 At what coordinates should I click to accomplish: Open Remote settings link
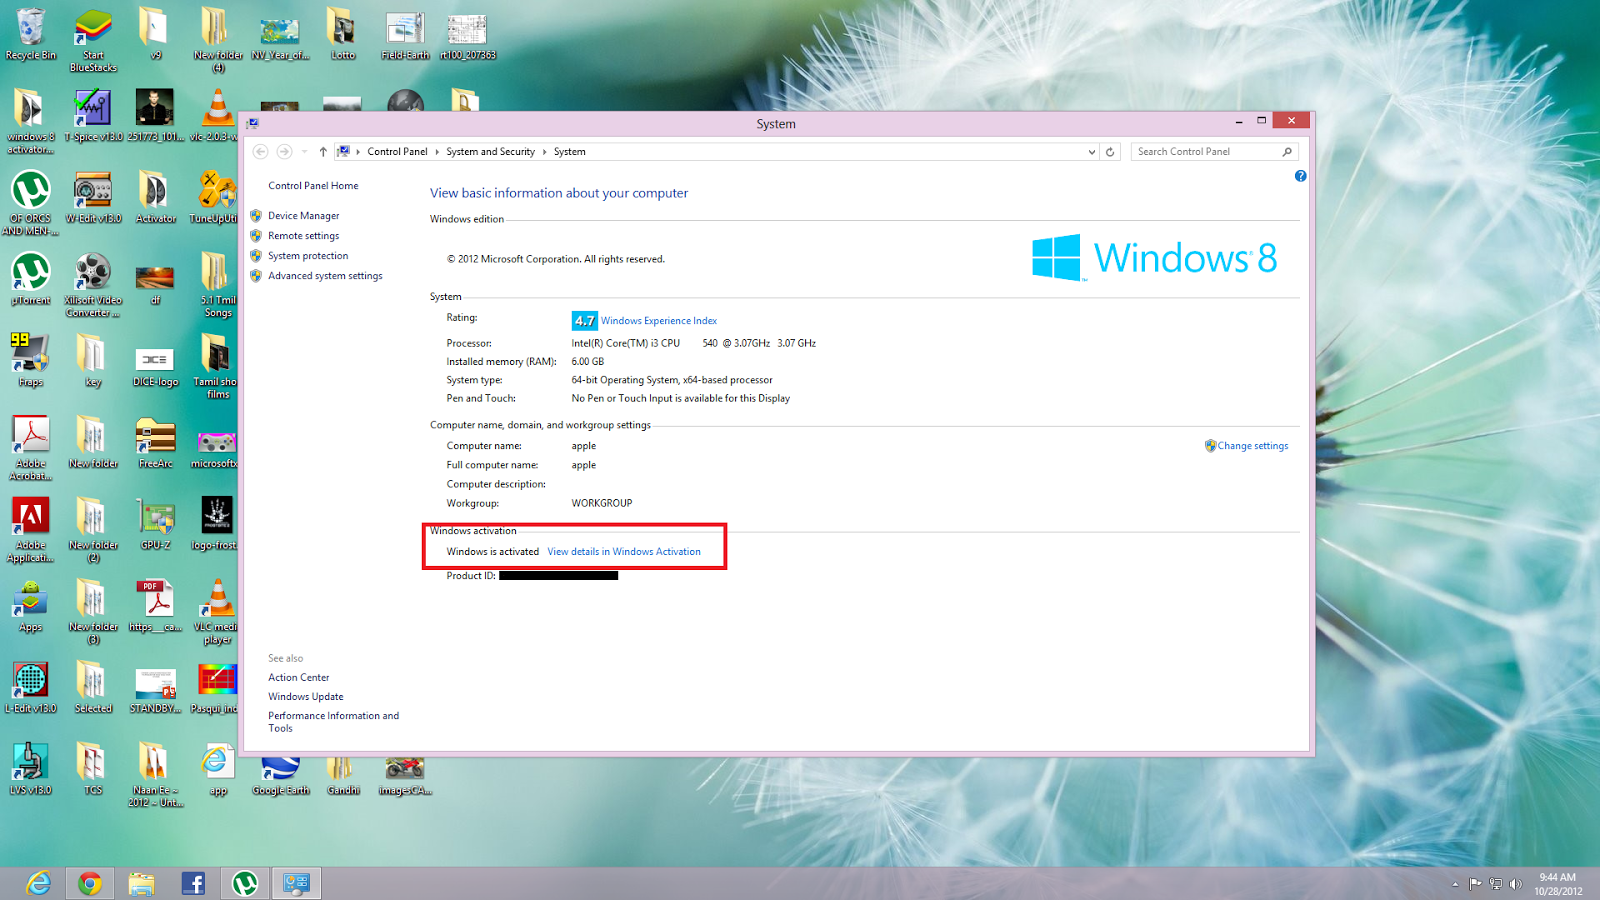point(303,236)
